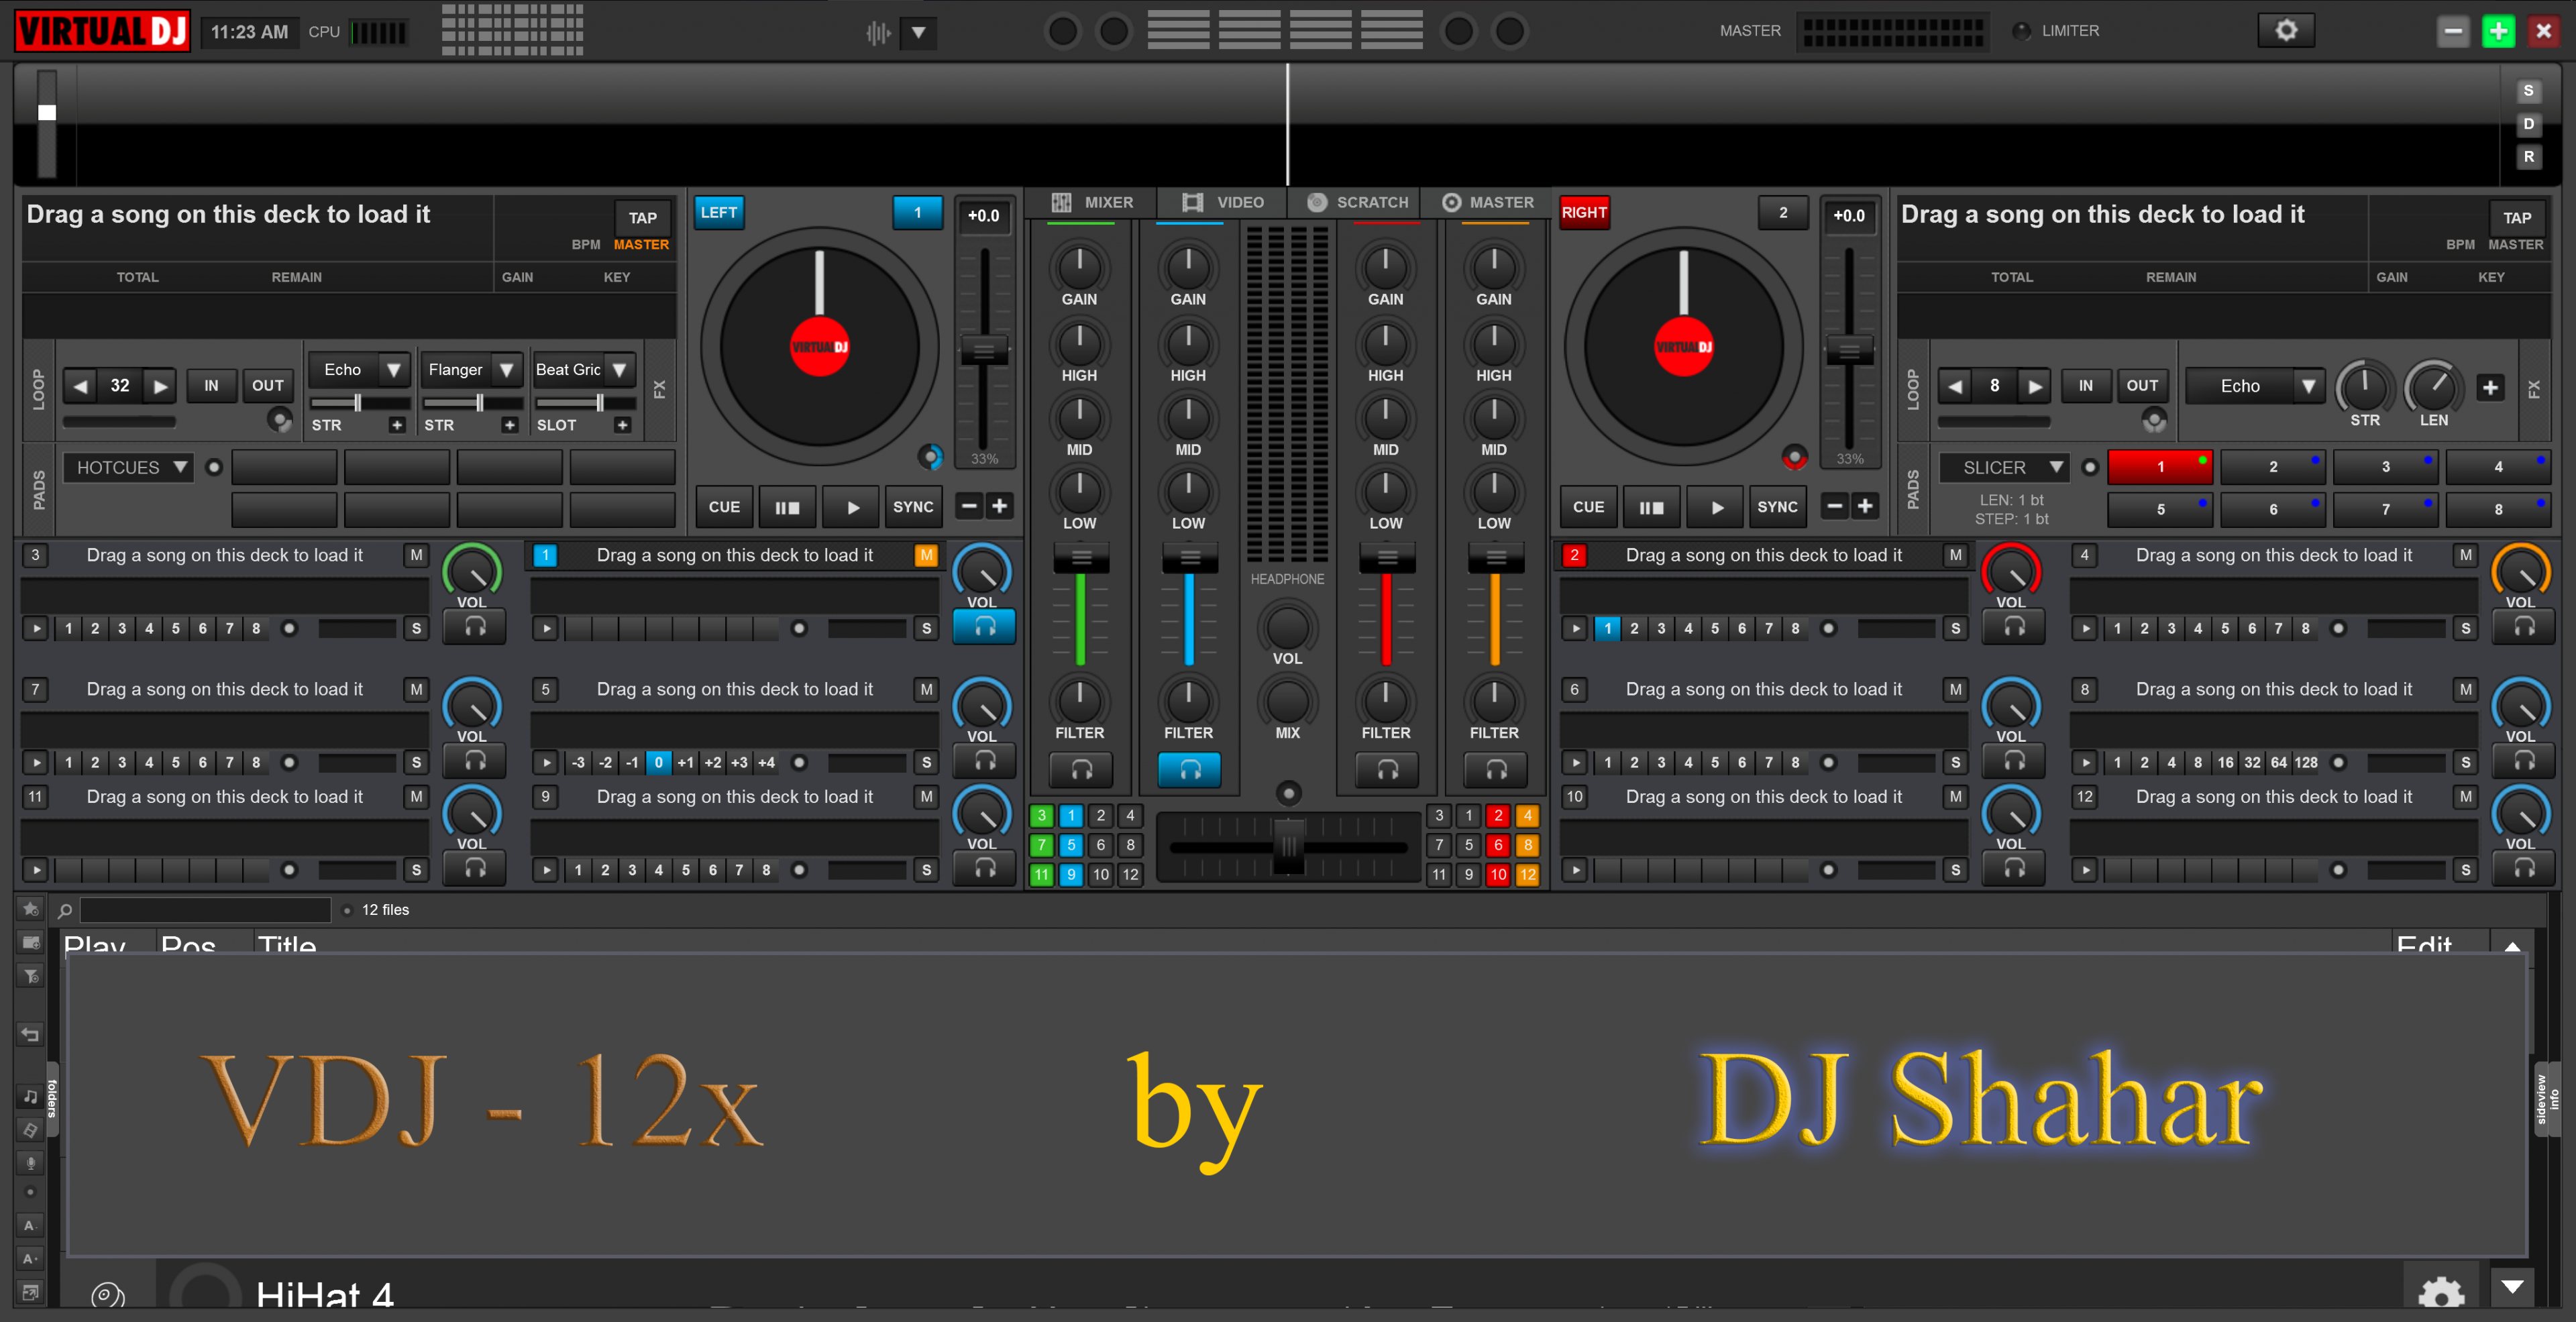Select the RIGHT deck assign button
This screenshot has height=1322, width=2576.
[1584, 212]
